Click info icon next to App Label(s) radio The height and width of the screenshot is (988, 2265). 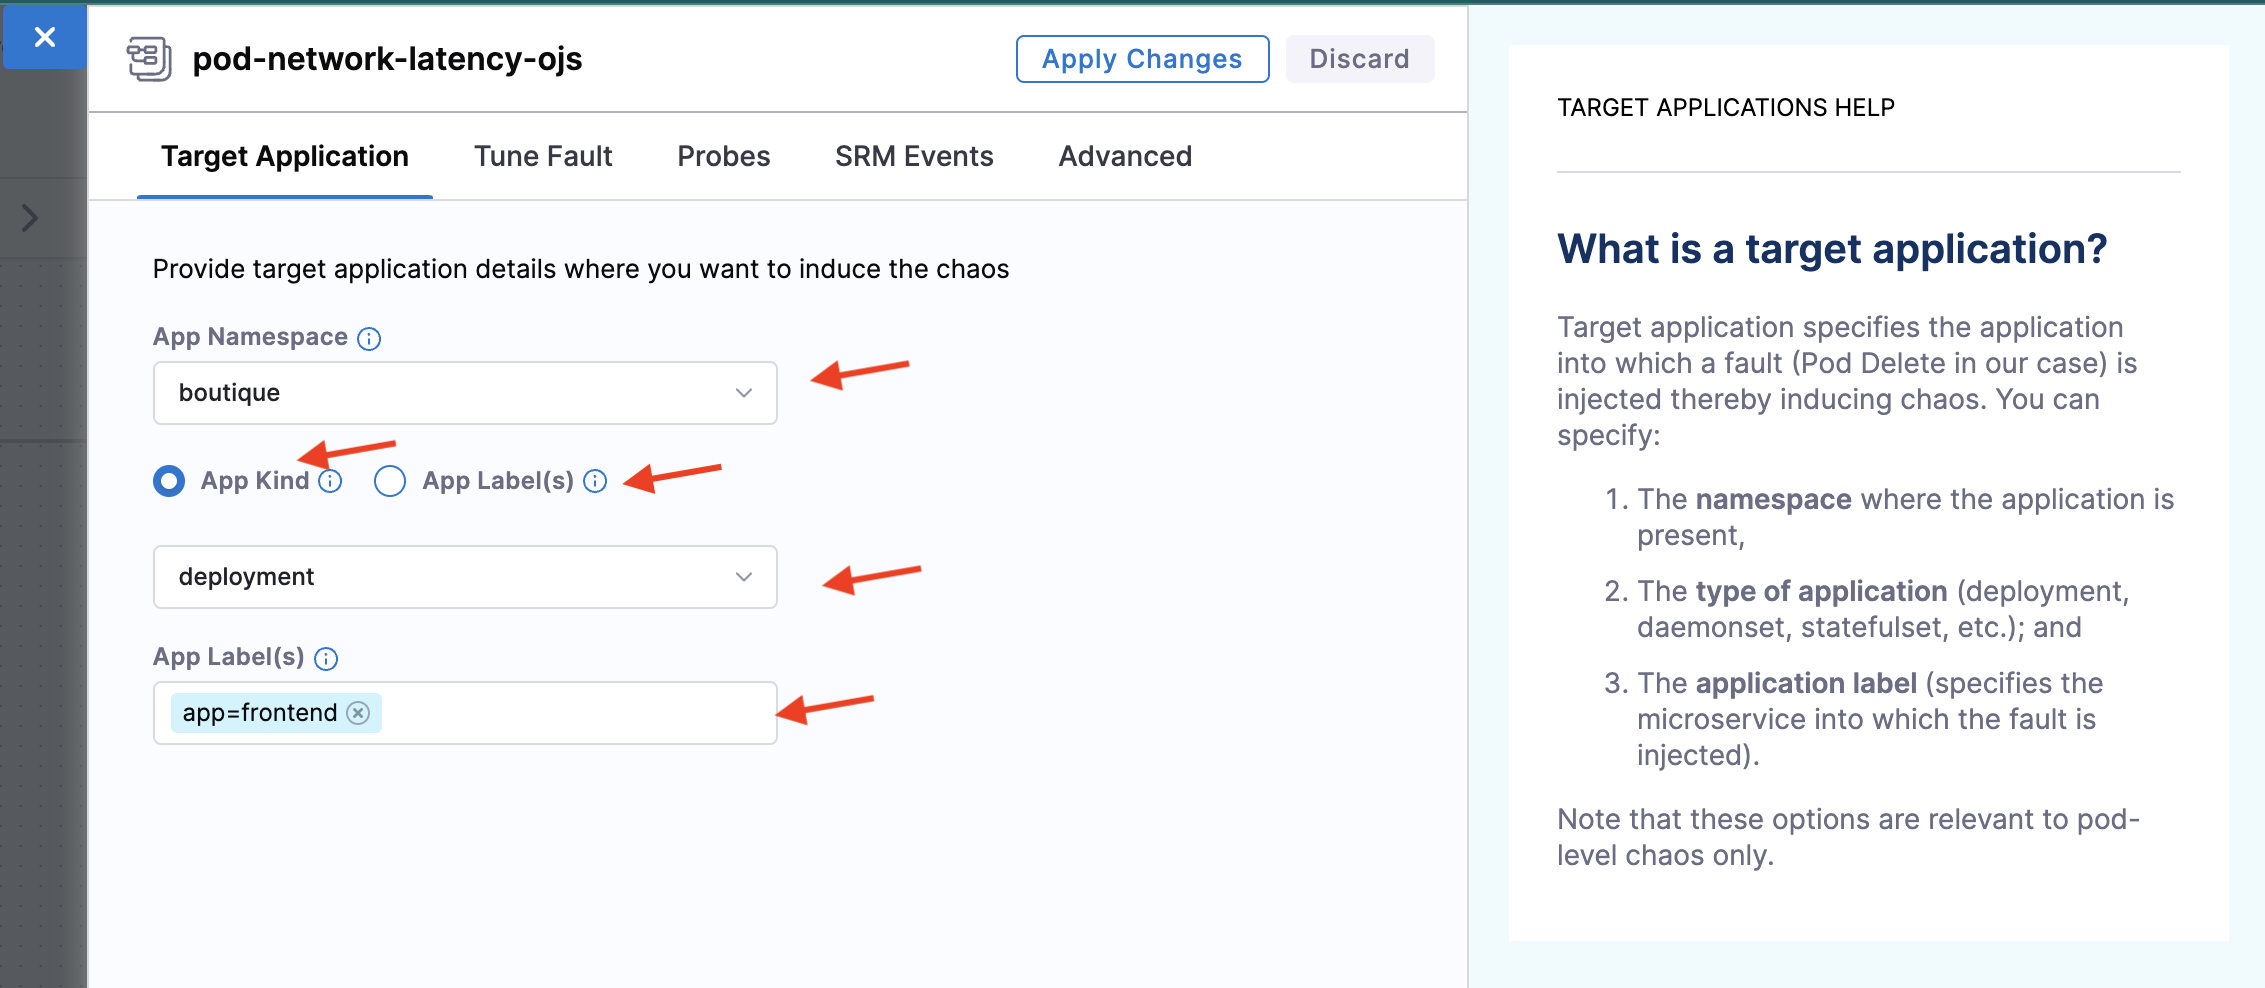click(x=595, y=482)
